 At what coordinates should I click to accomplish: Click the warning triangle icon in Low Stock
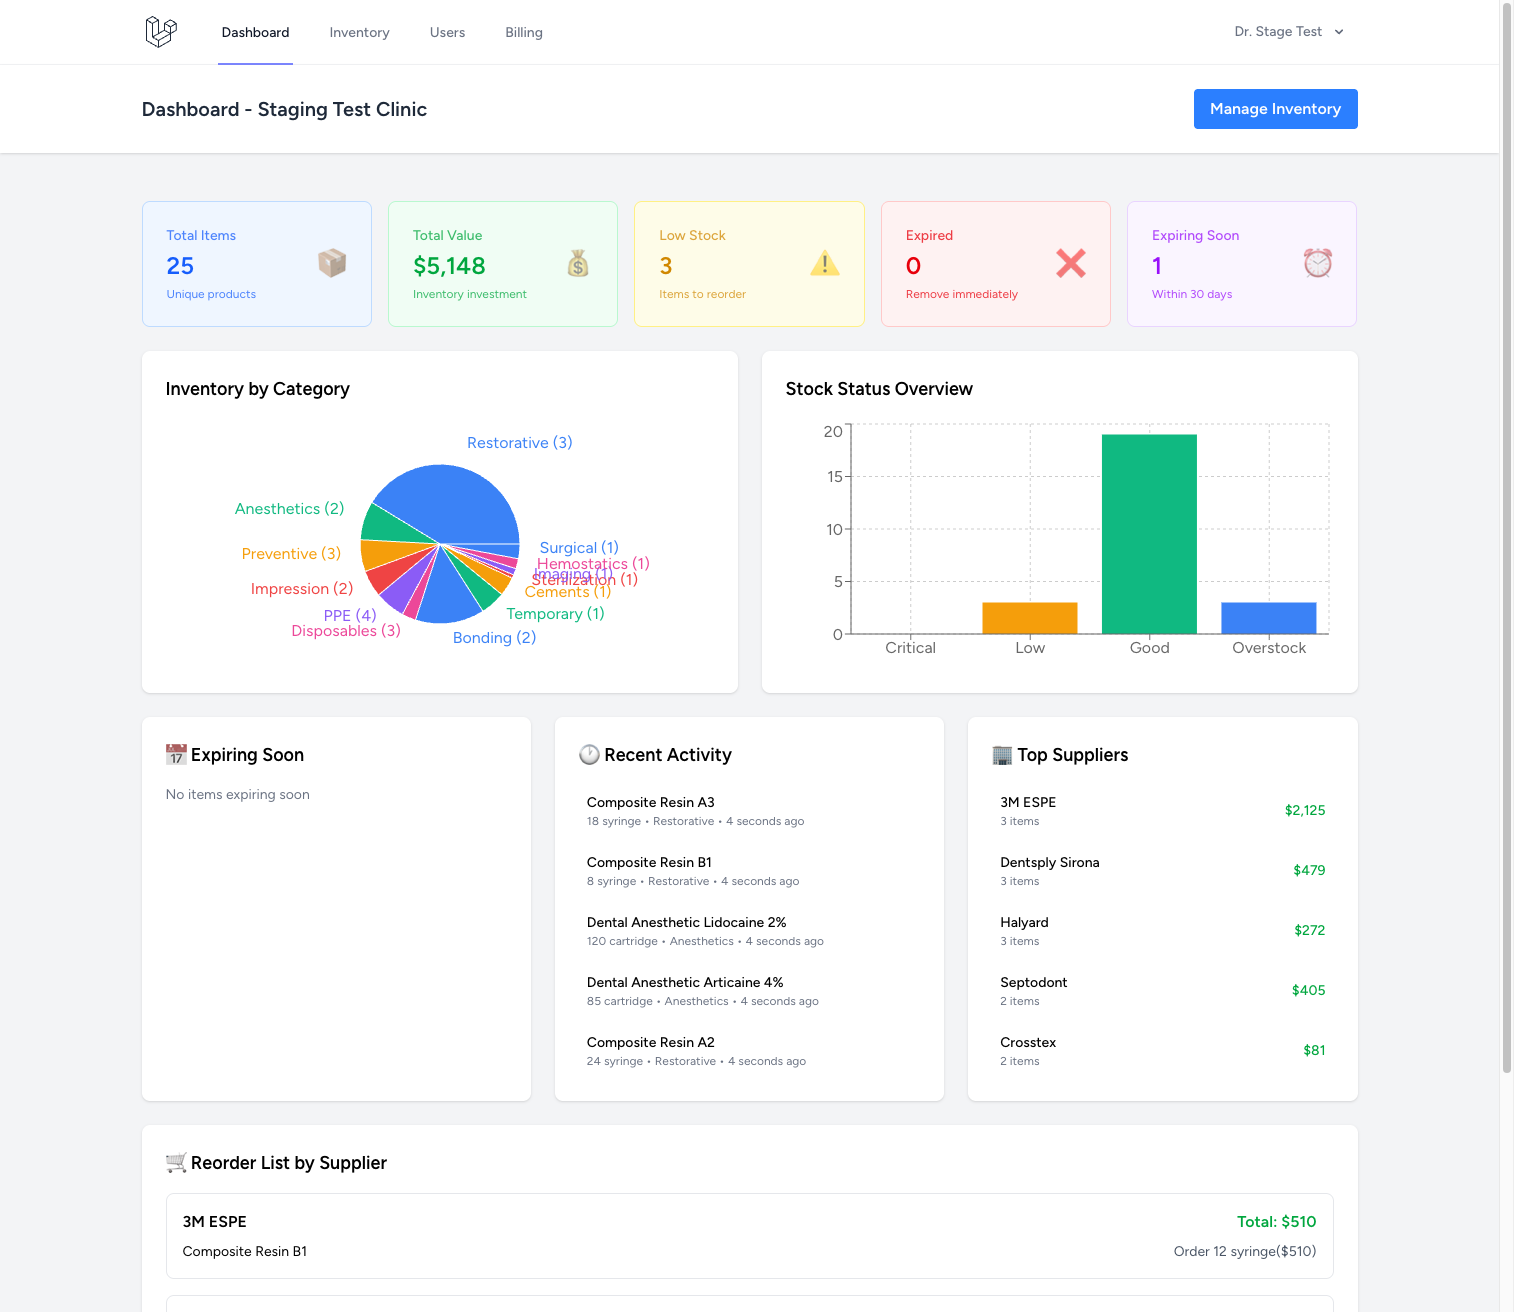824,263
